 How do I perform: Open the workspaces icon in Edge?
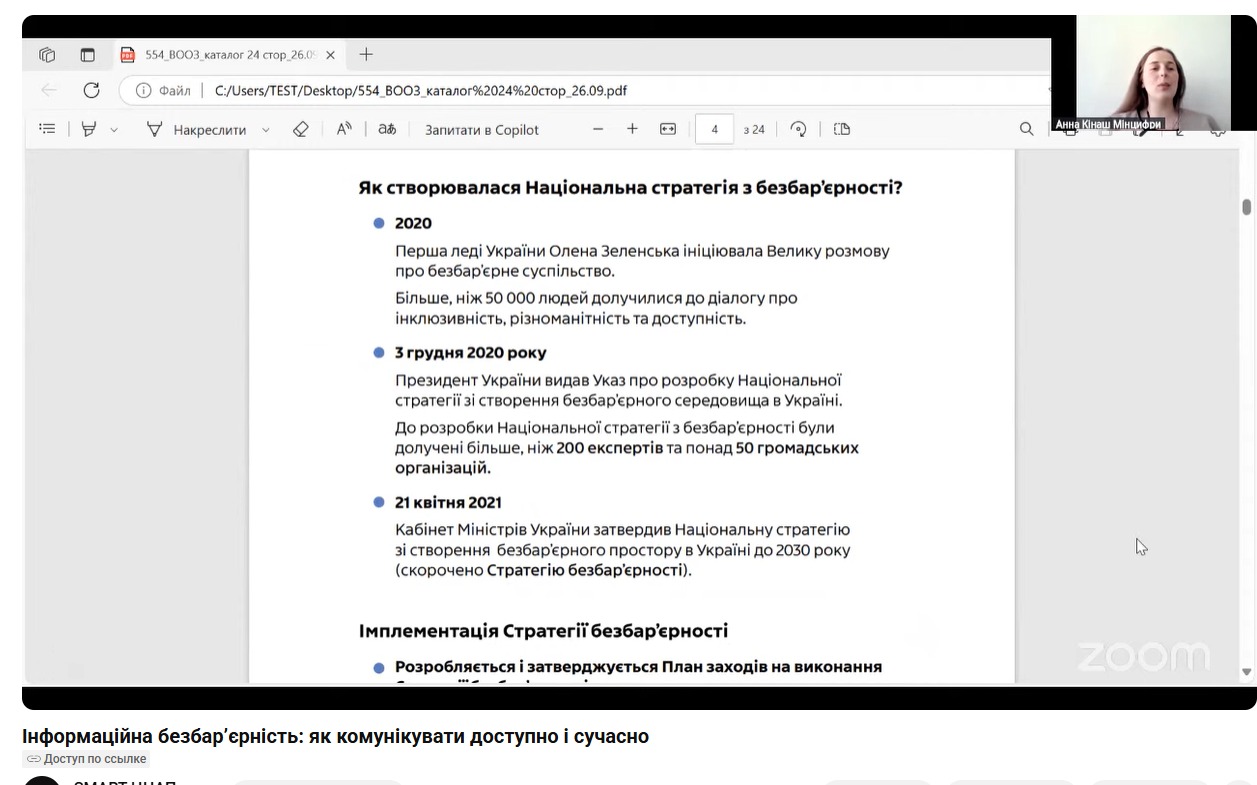click(x=47, y=55)
